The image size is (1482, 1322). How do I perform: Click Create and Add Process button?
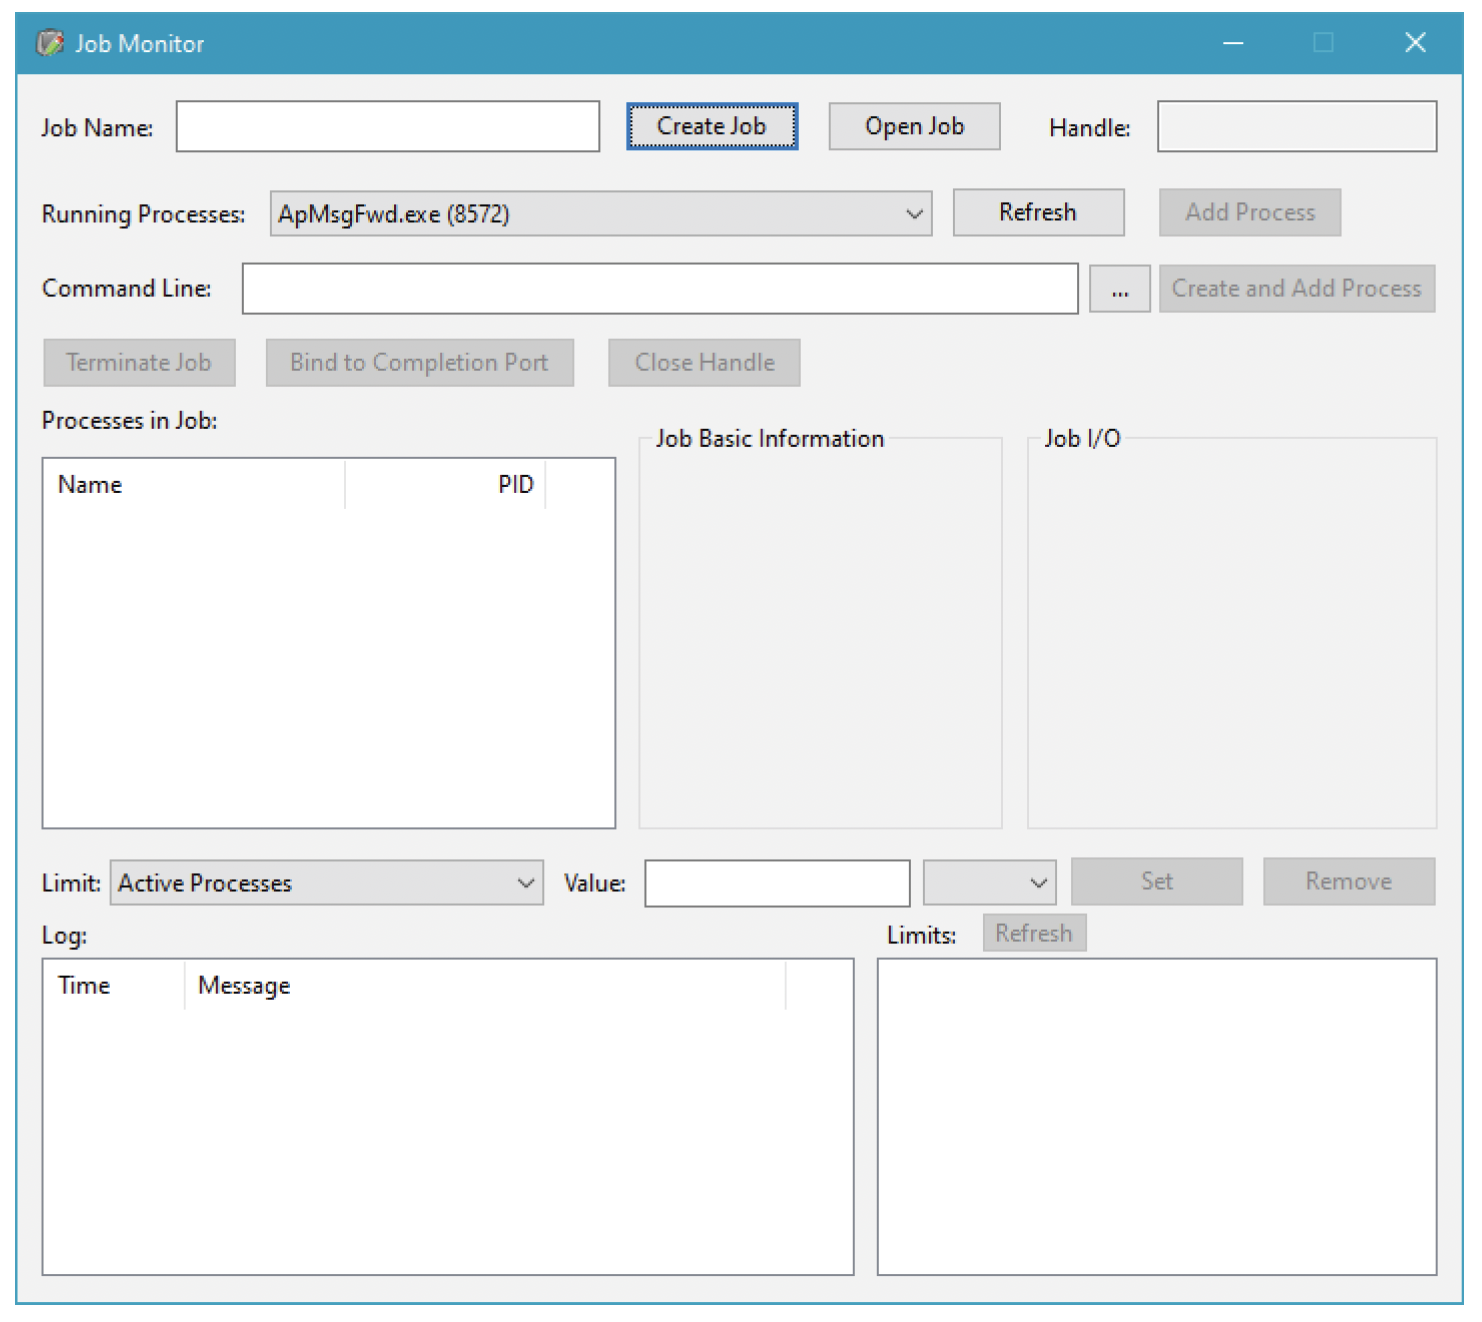(1297, 288)
